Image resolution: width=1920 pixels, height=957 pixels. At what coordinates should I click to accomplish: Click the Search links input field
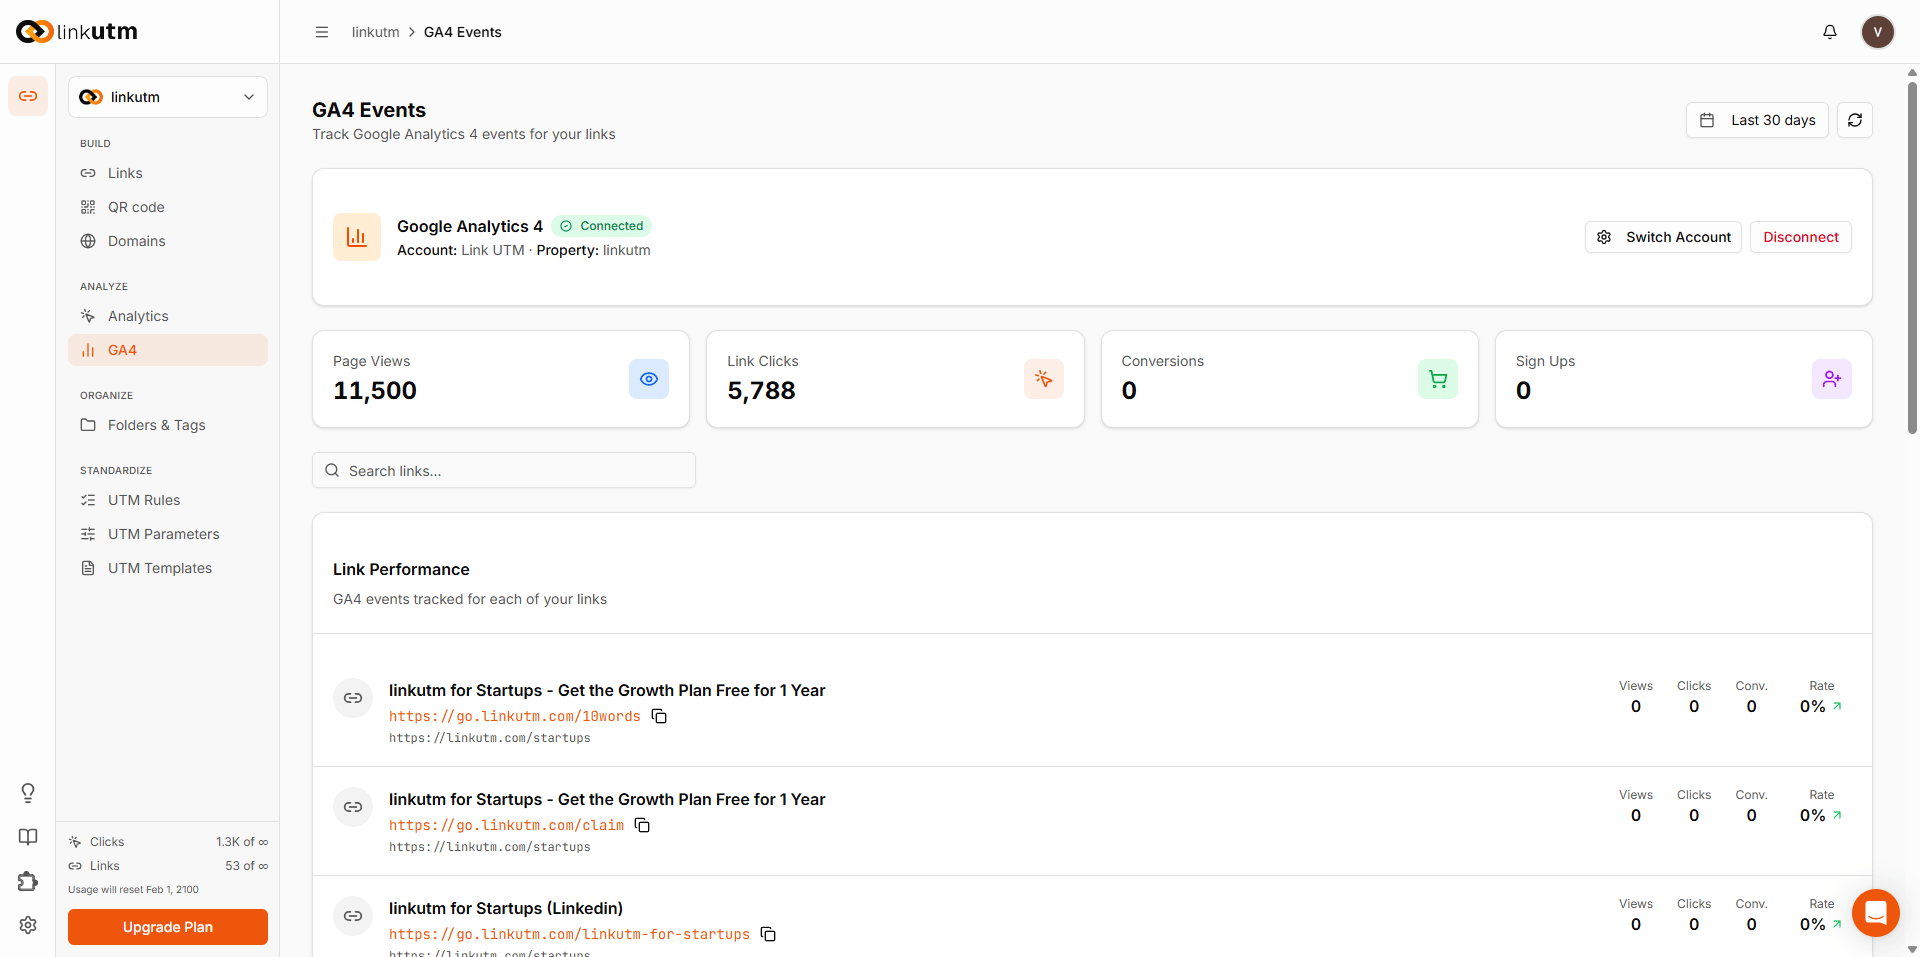pos(504,470)
